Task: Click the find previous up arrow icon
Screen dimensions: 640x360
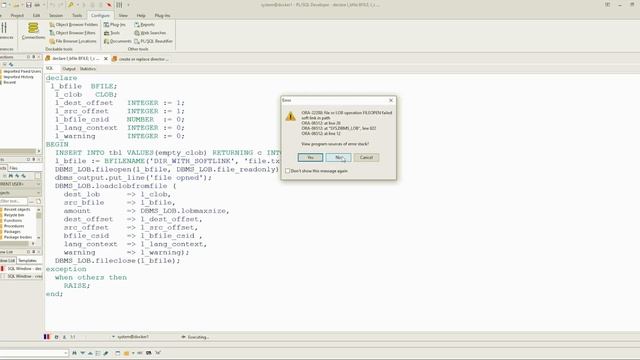Action: click(x=90, y=353)
